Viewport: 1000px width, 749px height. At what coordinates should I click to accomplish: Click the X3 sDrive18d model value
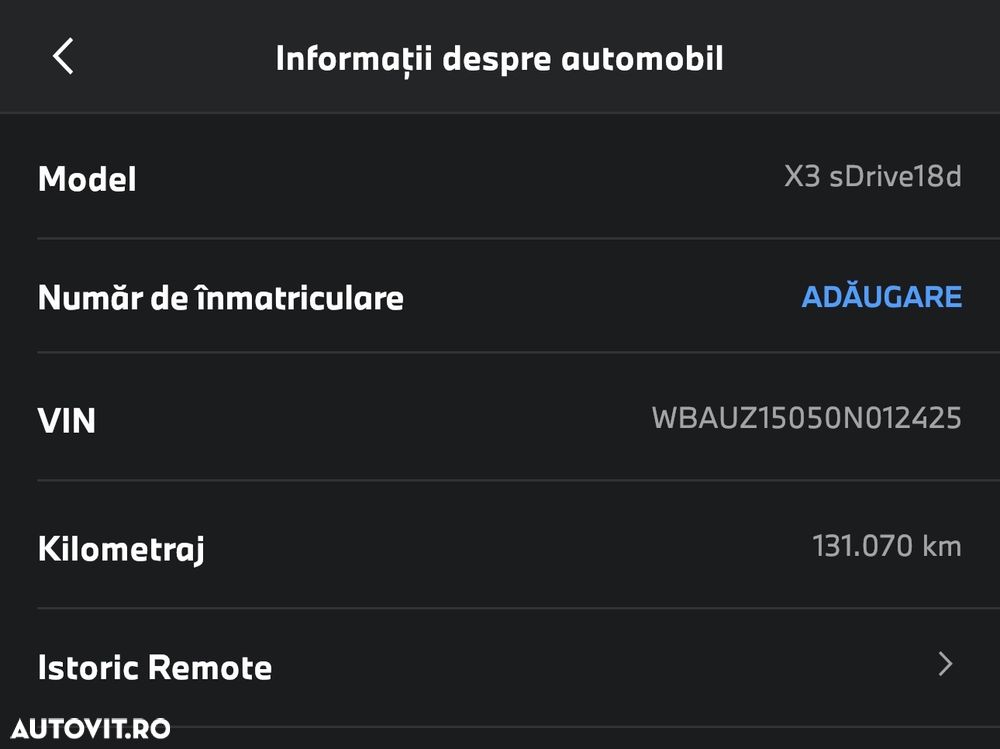coord(872,178)
